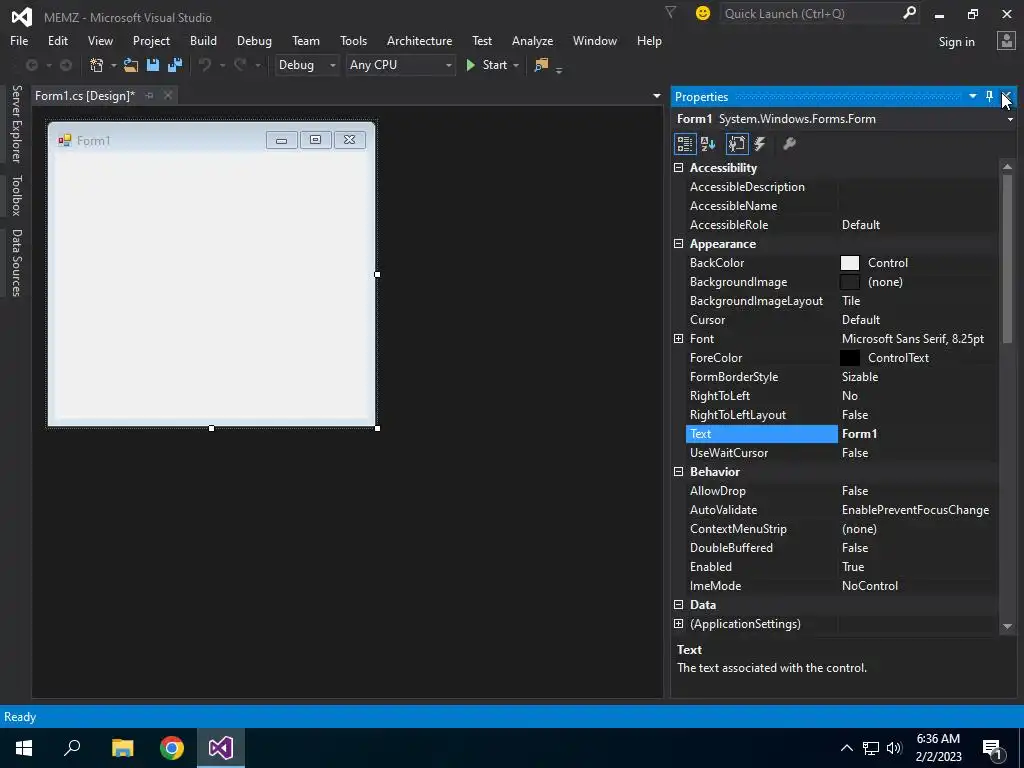
Task: Click the Open File toolbar icon
Action: point(131,65)
